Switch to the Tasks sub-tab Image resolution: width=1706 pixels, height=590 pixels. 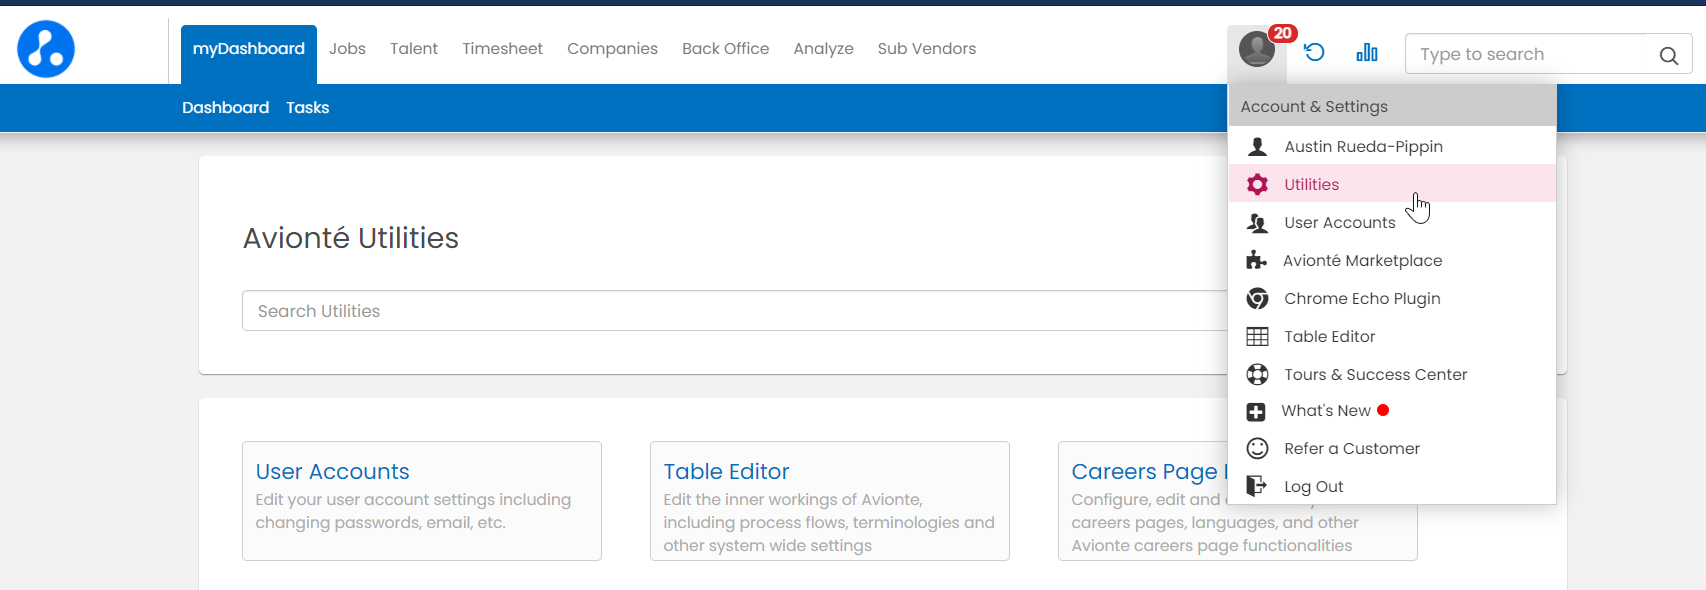[307, 108]
